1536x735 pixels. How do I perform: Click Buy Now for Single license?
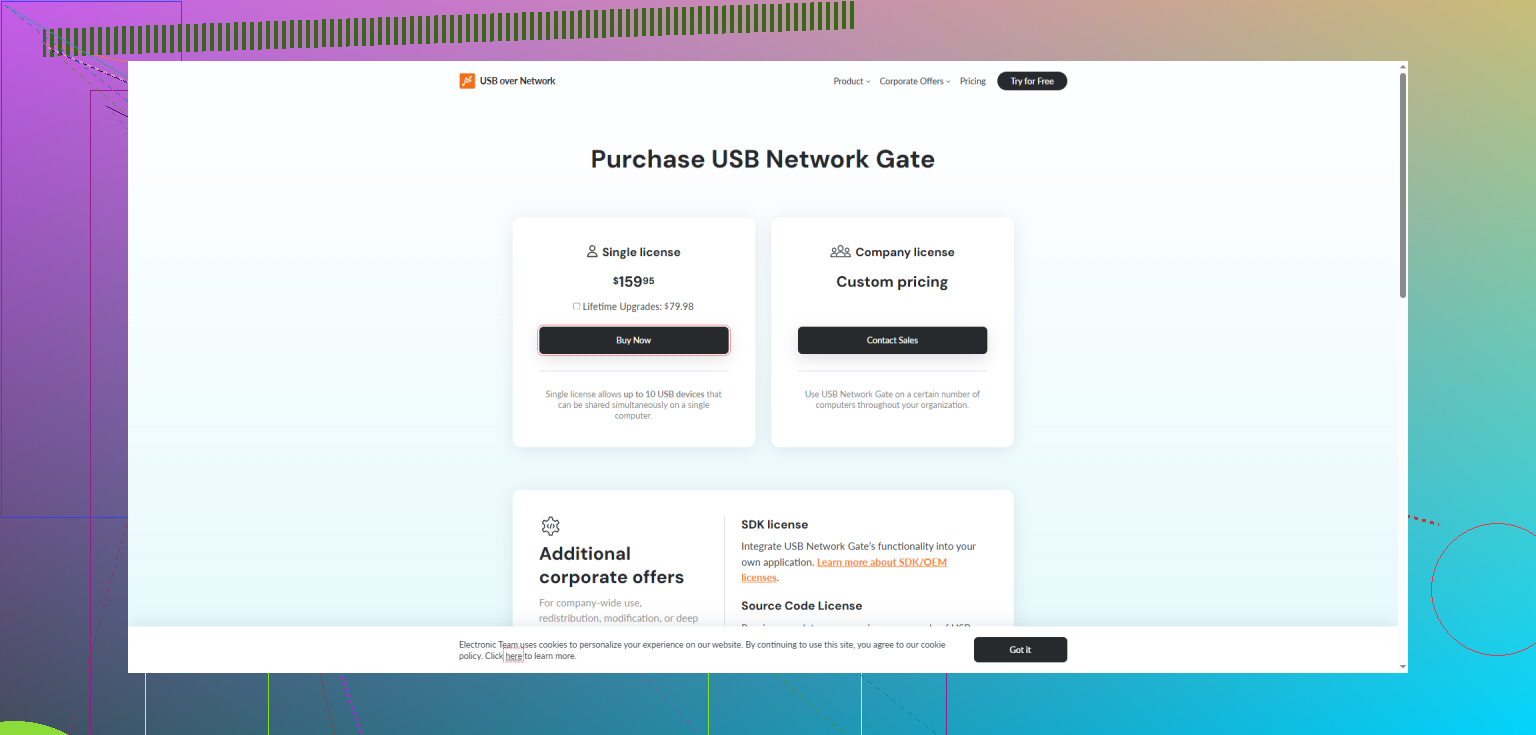tap(634, 340)
